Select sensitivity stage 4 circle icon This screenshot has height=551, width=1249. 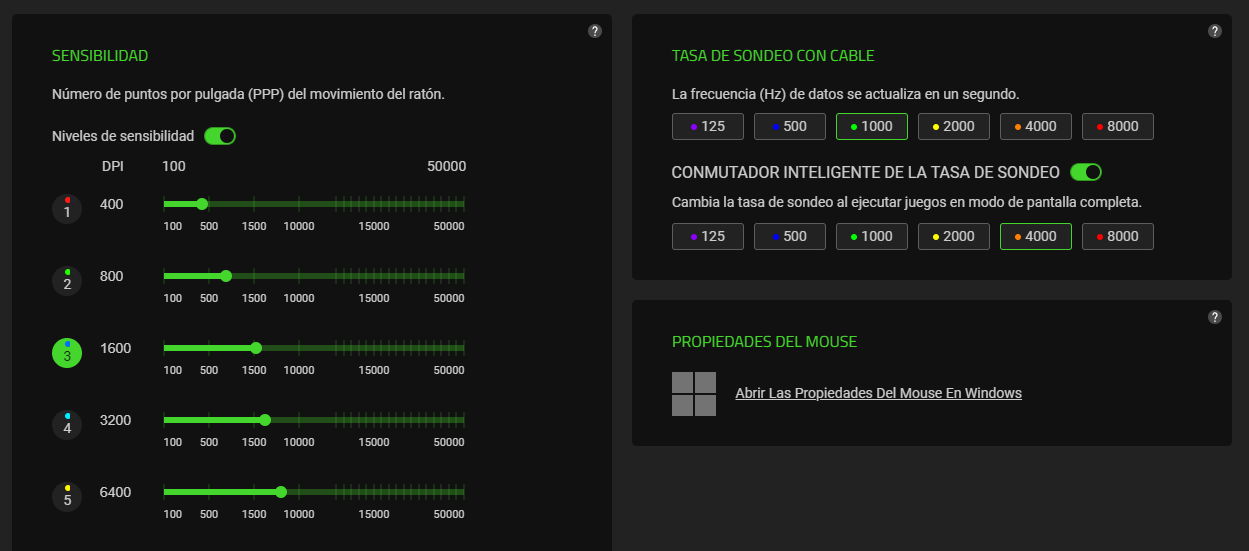(67, 425)
